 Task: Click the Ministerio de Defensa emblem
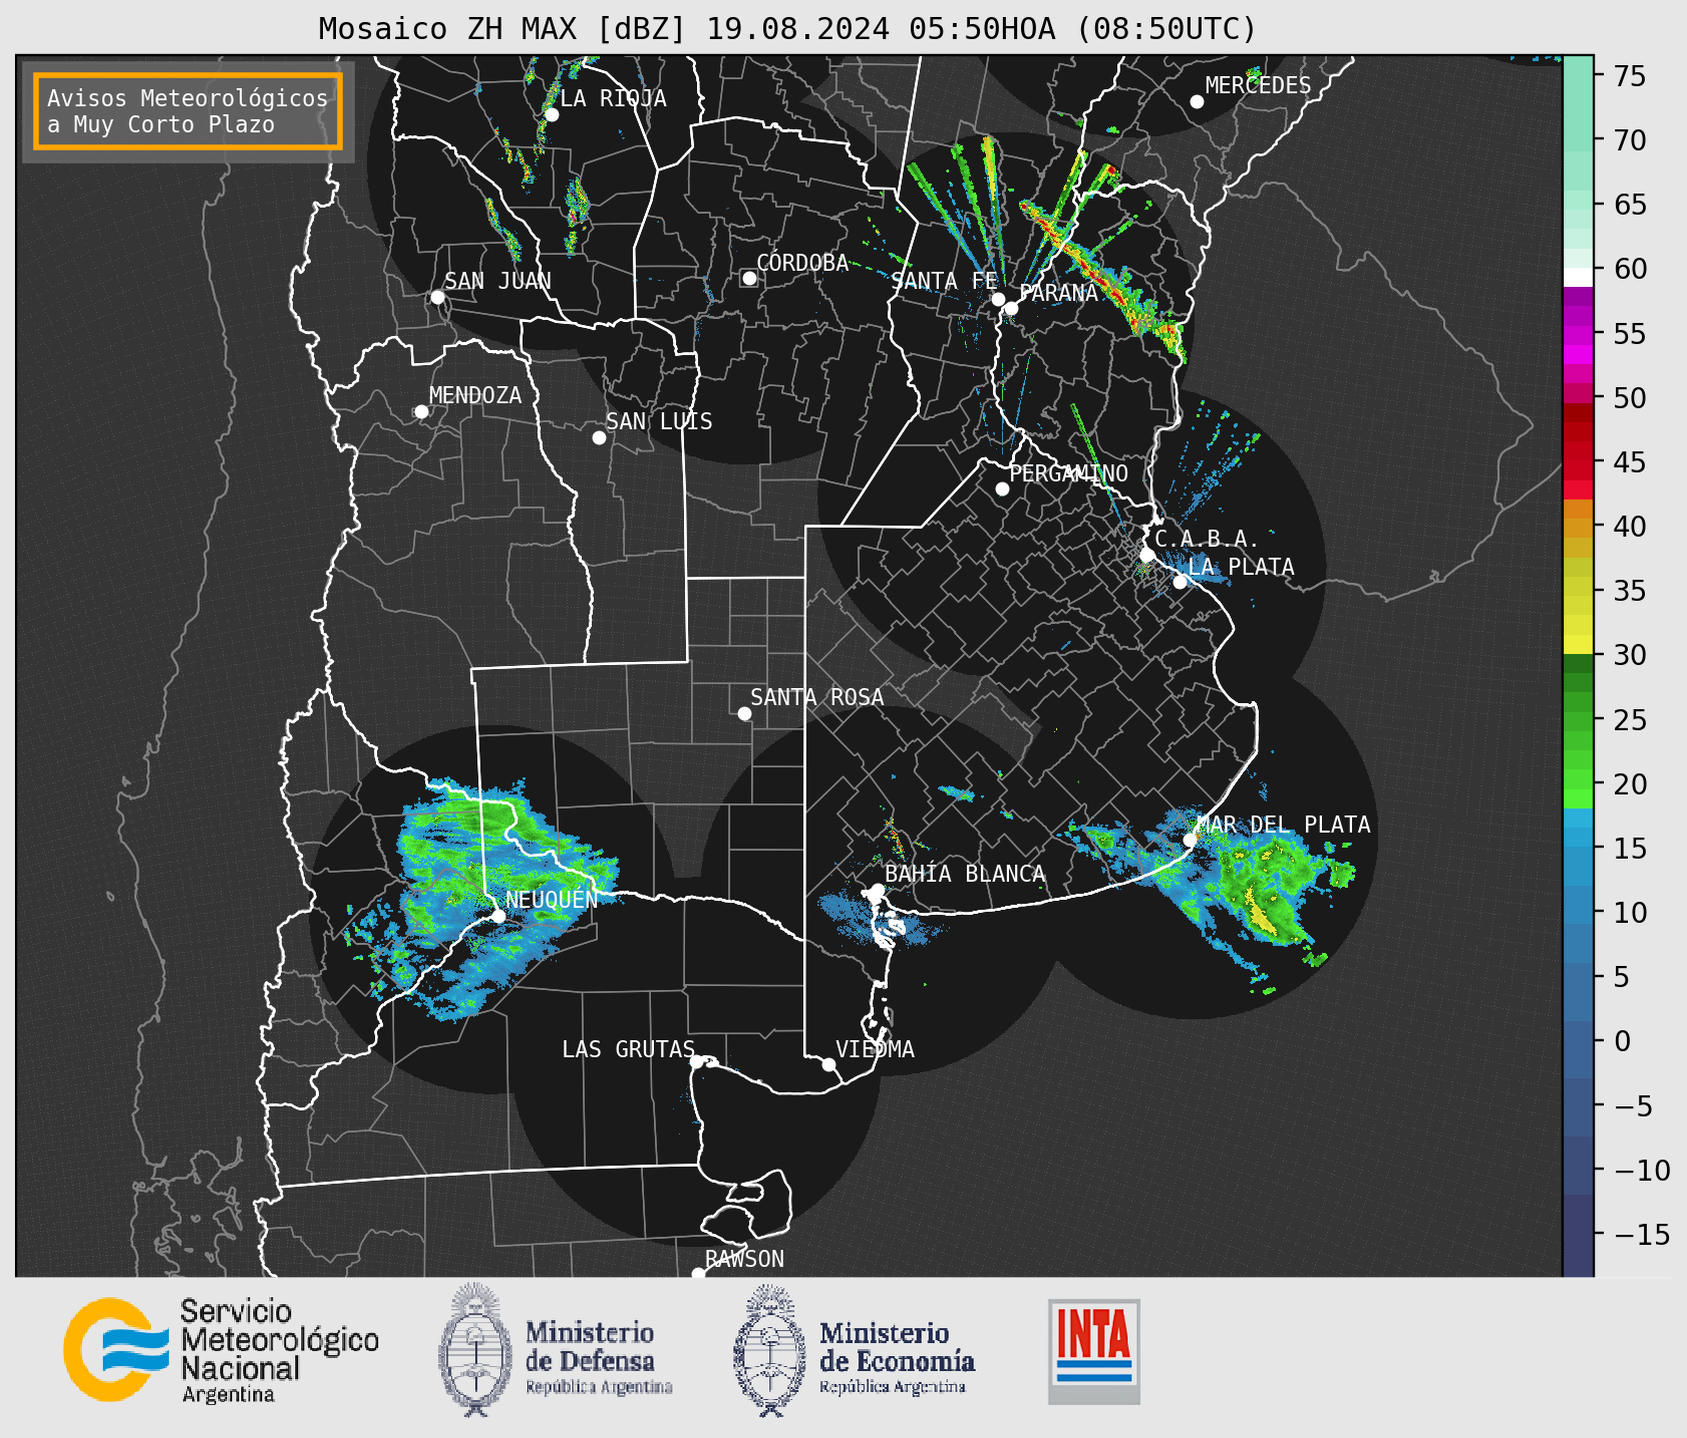click(474, 1350)
